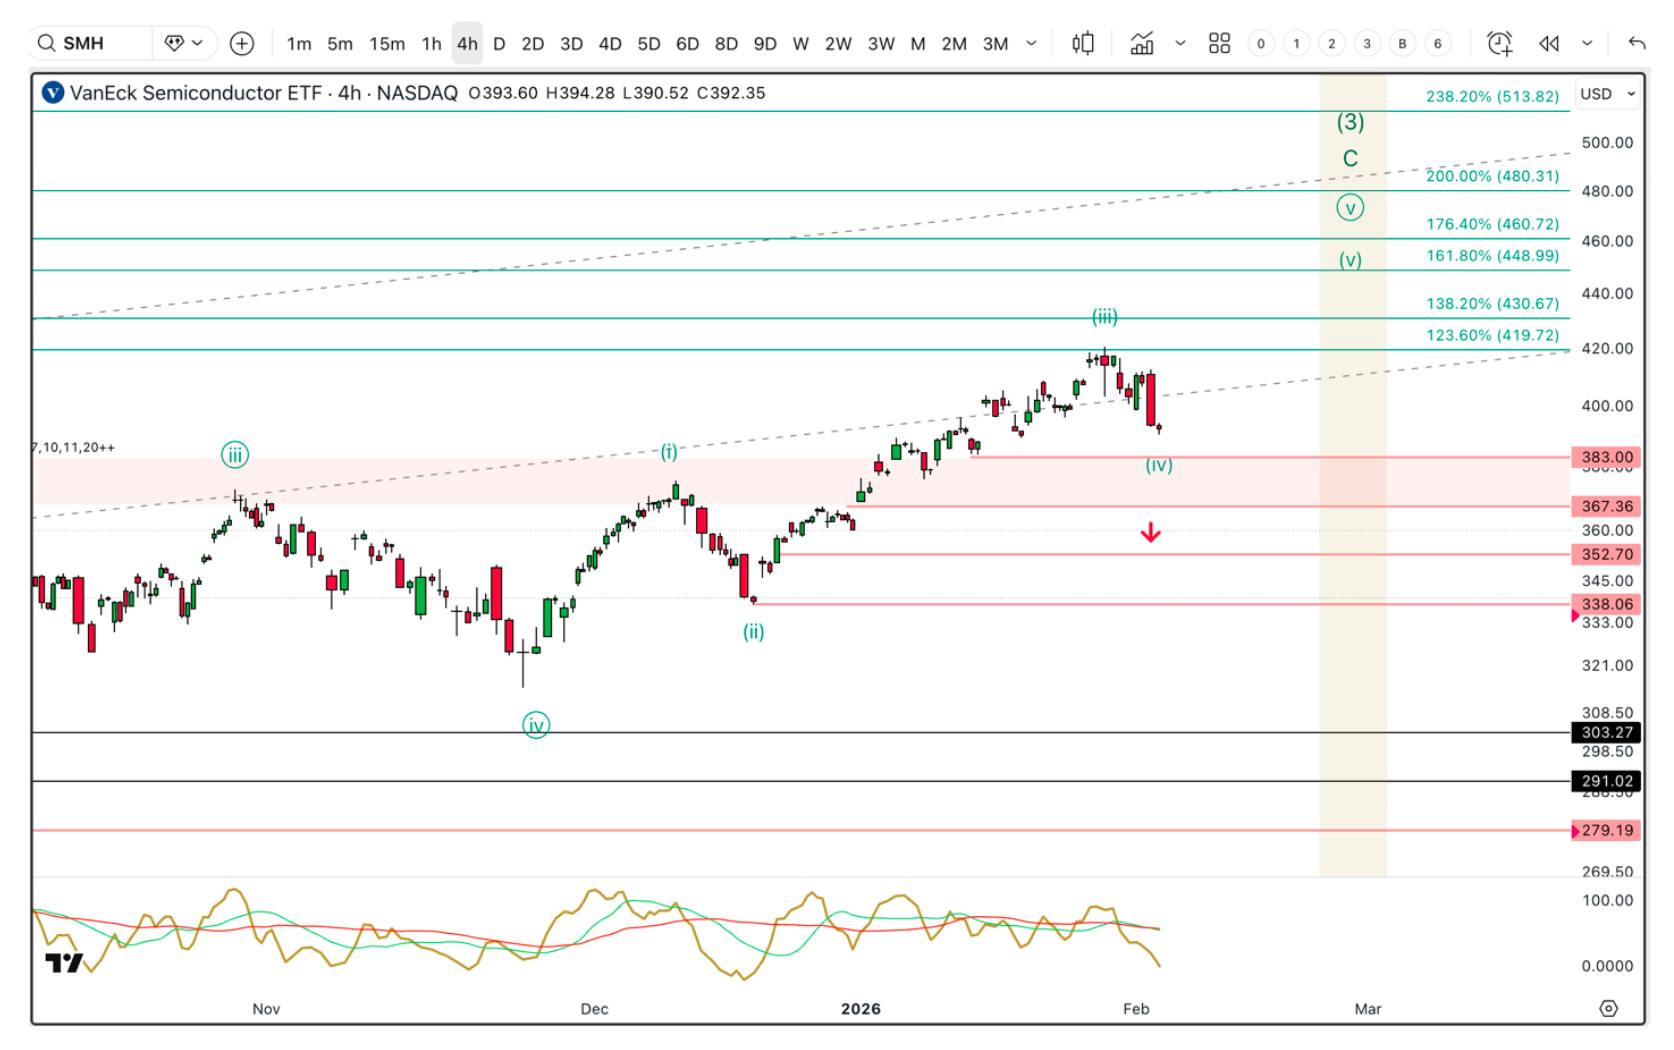Screen dimensions: 1674x1050
Task: Click the 291.02 price label
Action: [x=1607, y=781]
